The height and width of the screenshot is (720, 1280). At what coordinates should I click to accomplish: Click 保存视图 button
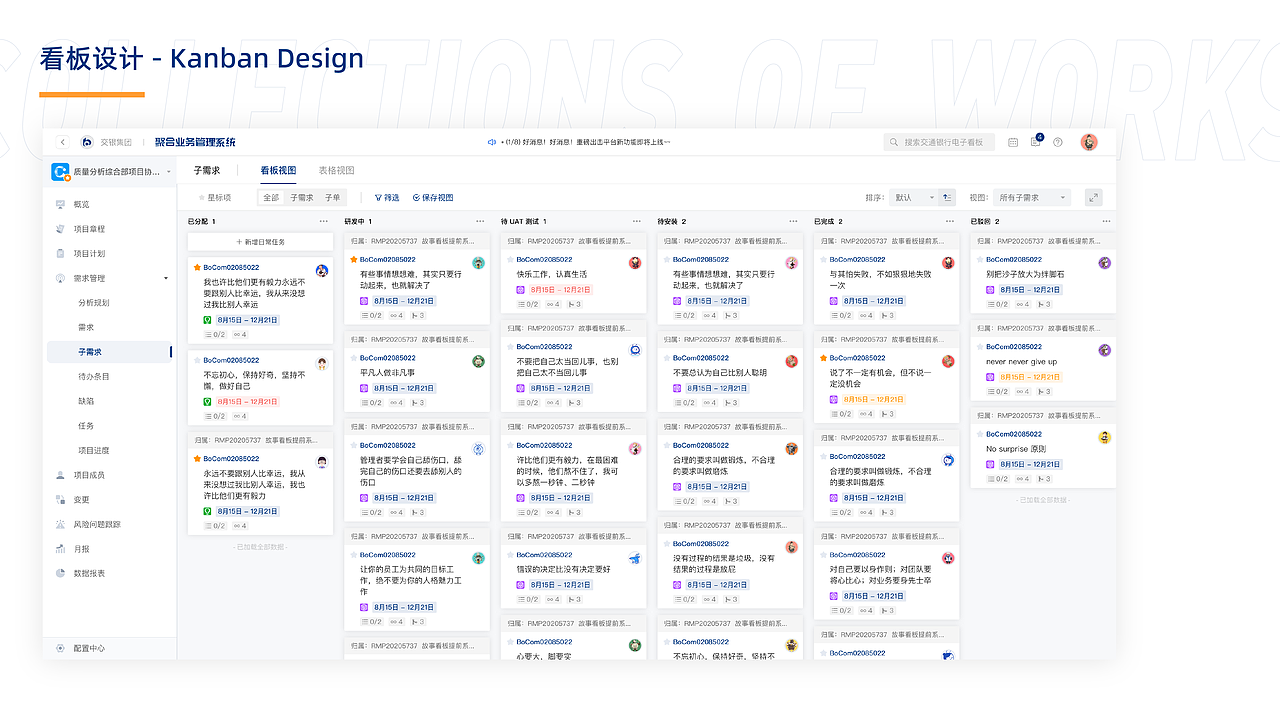coord(433,198)
